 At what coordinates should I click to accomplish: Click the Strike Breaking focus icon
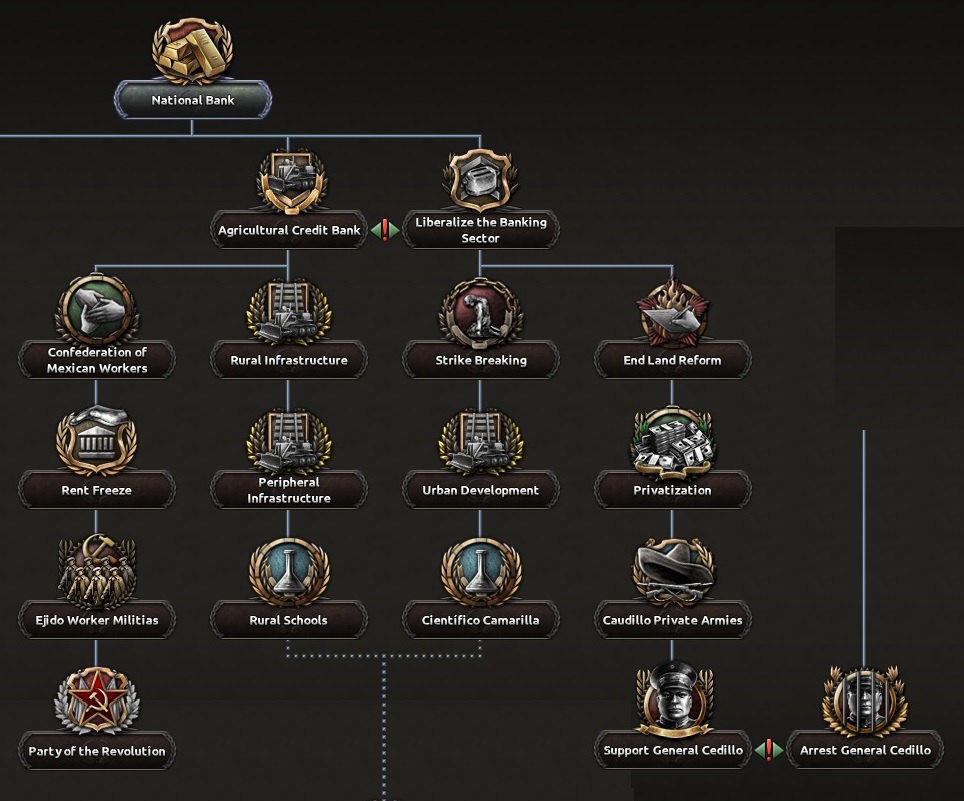(x=480, y=312)
